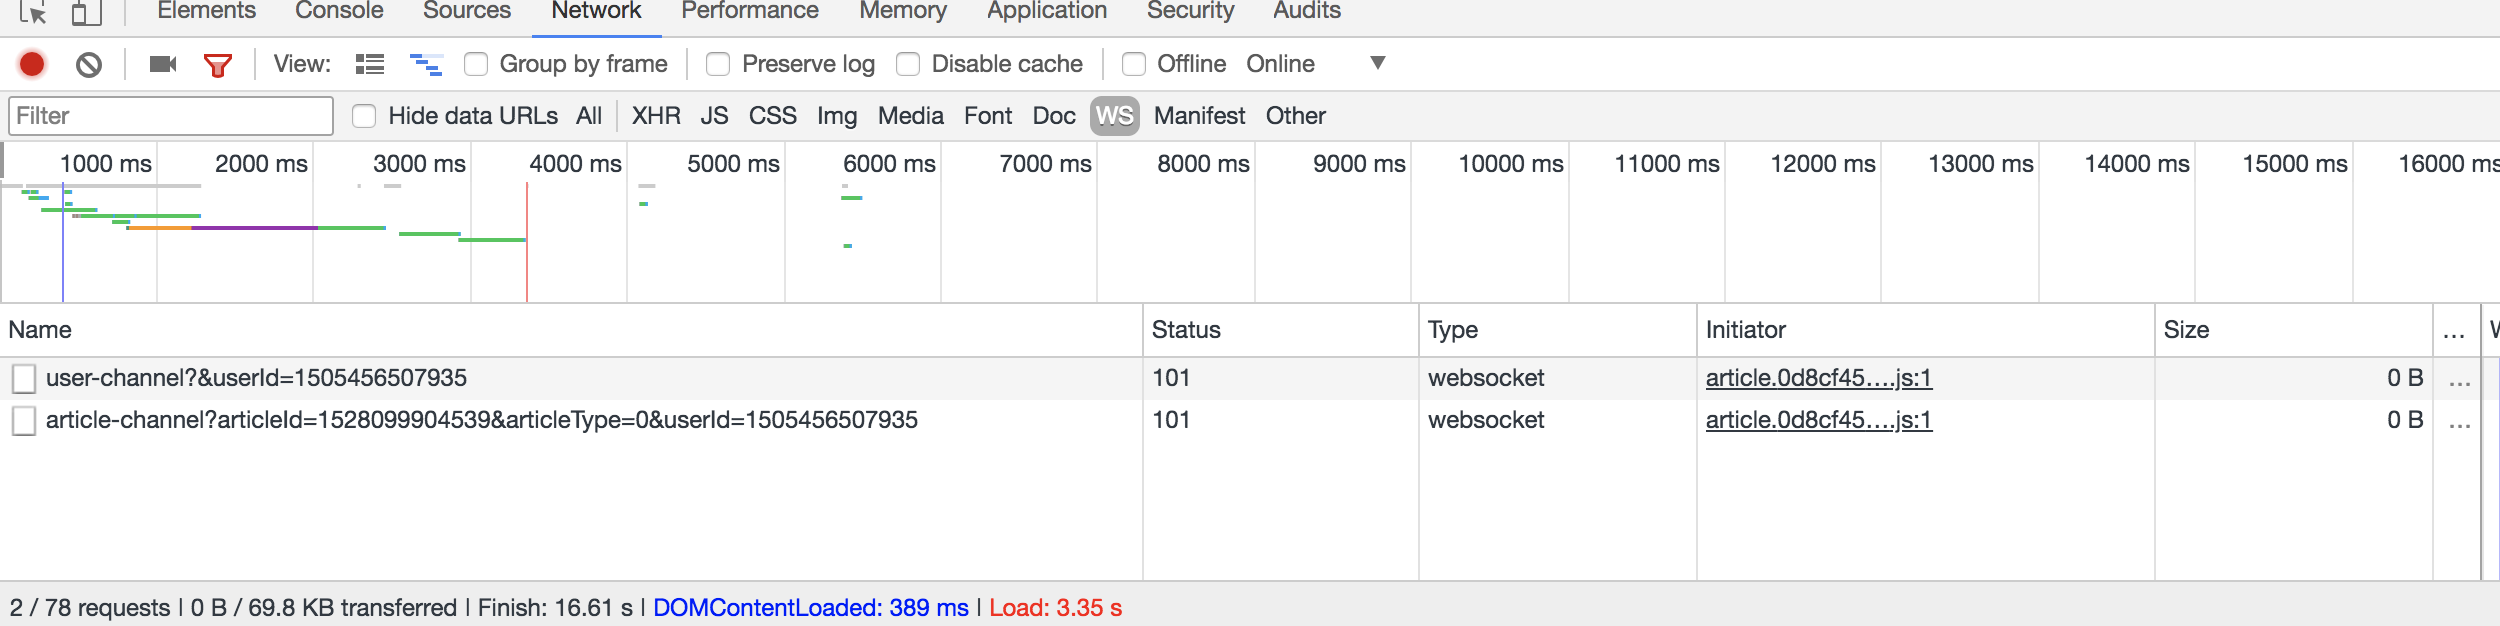This screenshot has width=2500, height=626.
Task: Toggle the red filter funnel icon
Action: click(x=218, y=65)
